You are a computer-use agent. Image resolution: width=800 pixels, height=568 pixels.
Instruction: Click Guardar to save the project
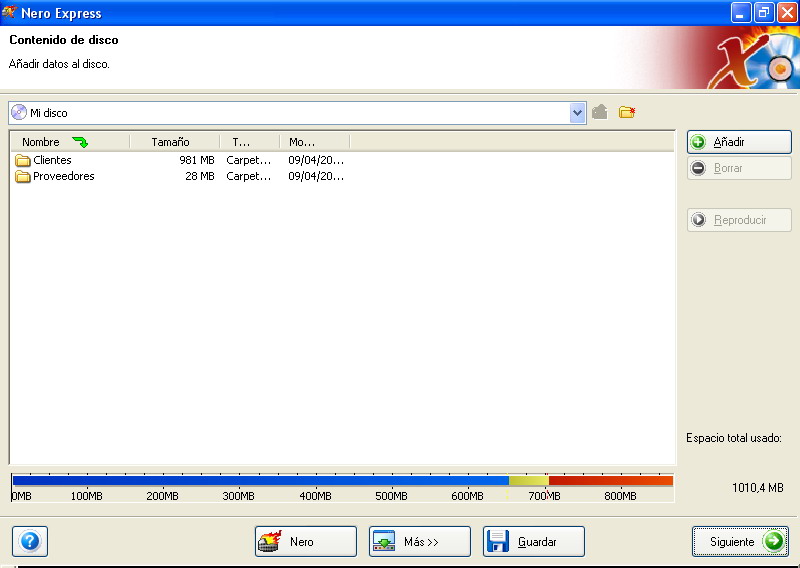click(x=534, y=542)
